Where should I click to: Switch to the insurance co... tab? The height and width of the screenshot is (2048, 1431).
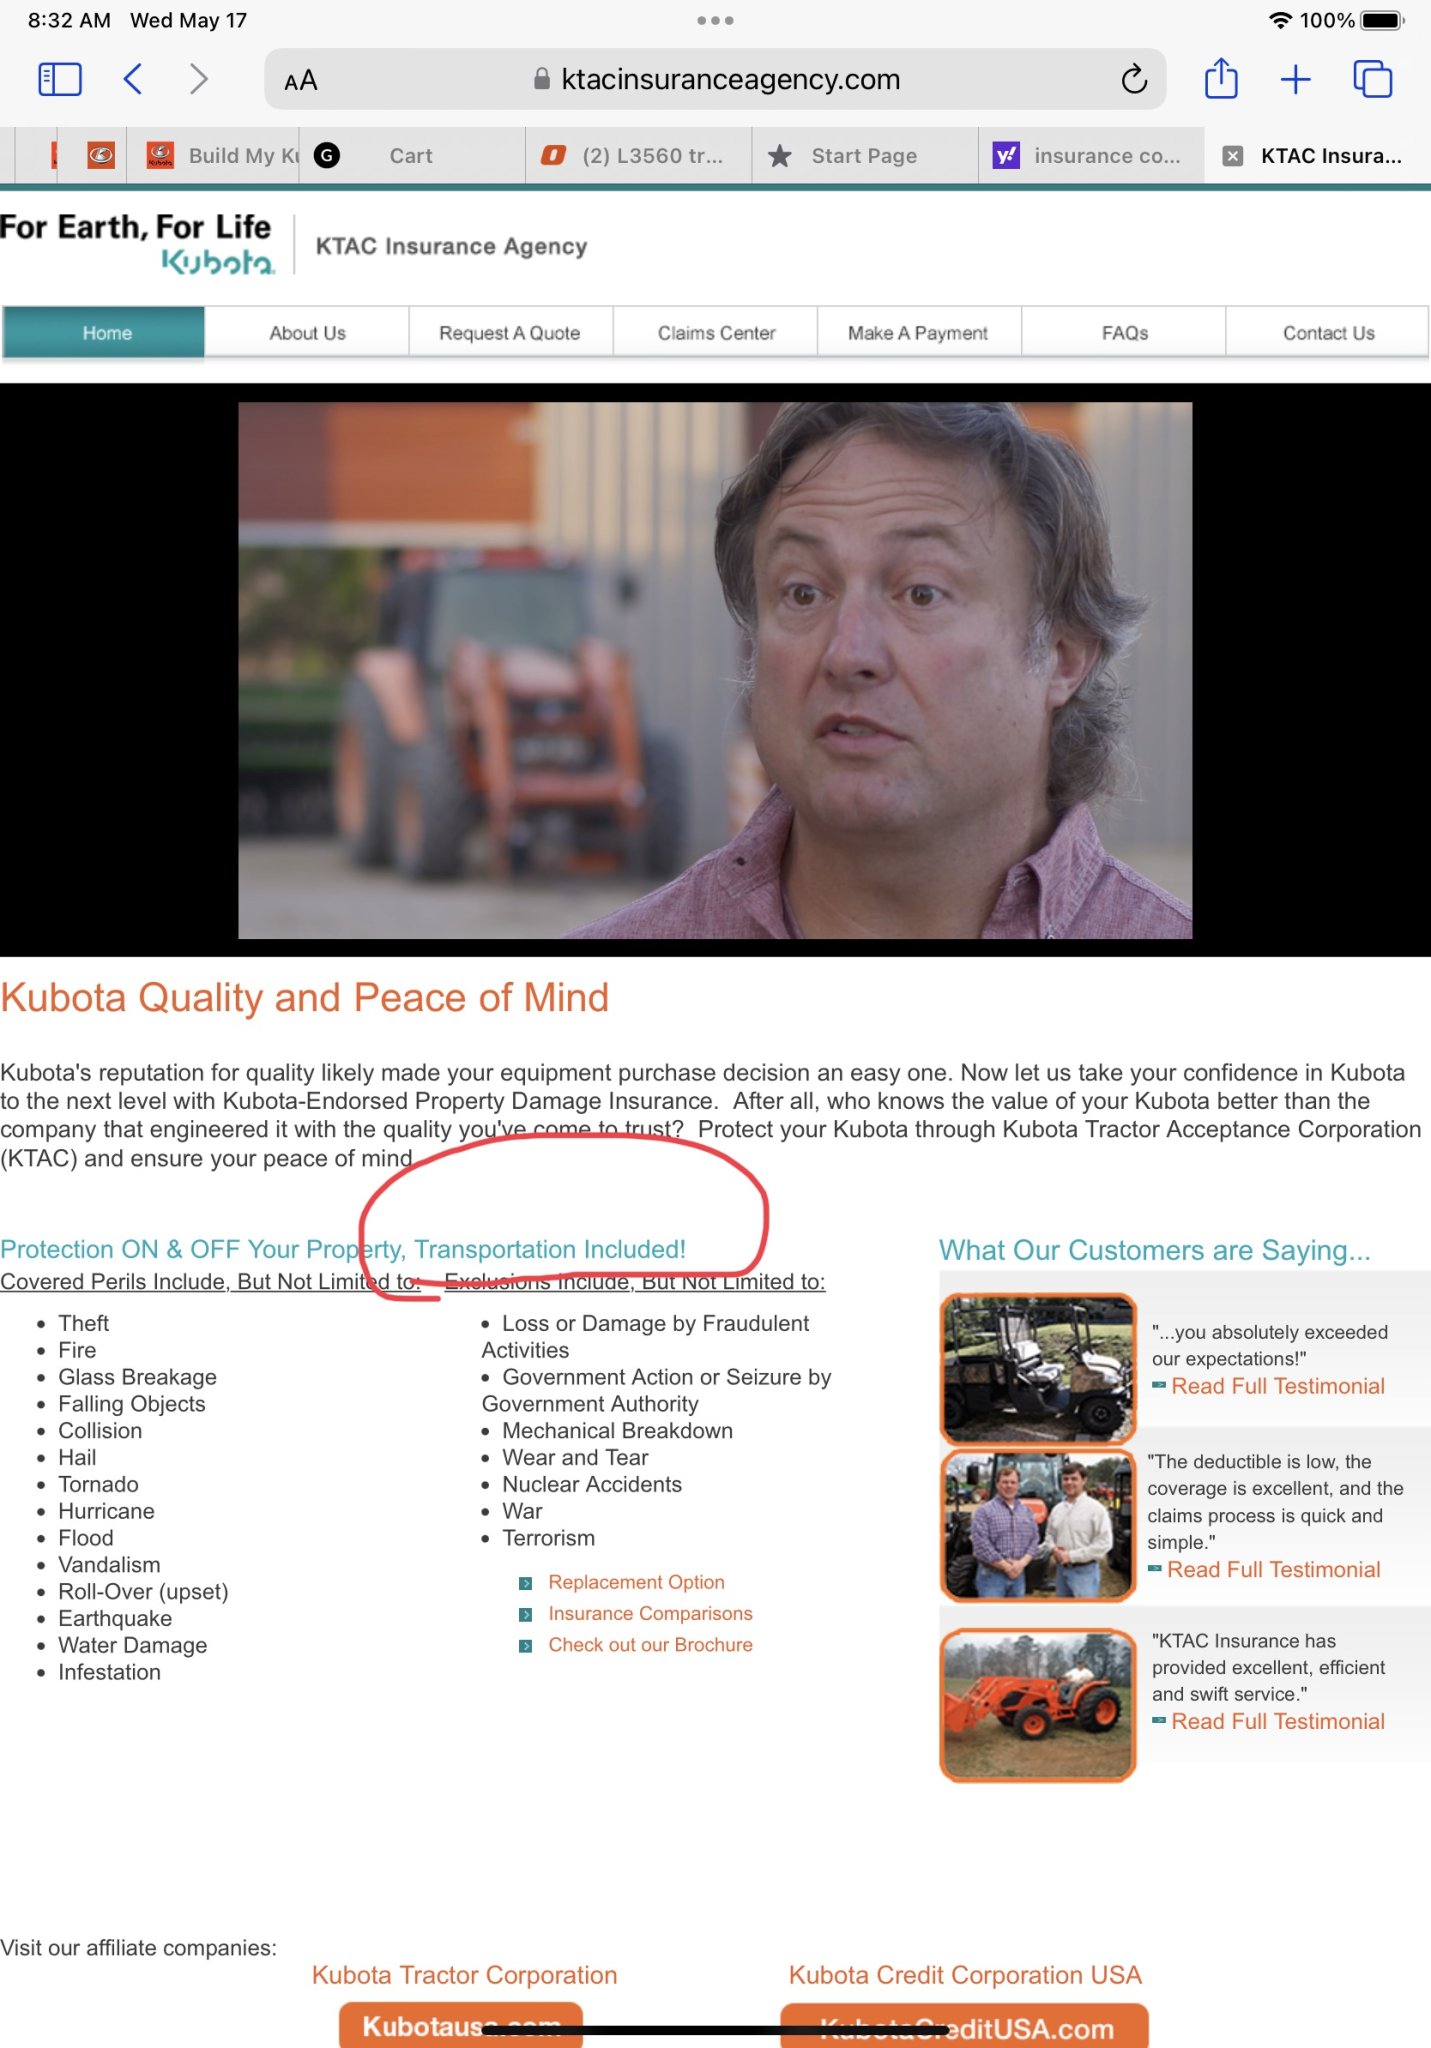(x=1091, y=156)
